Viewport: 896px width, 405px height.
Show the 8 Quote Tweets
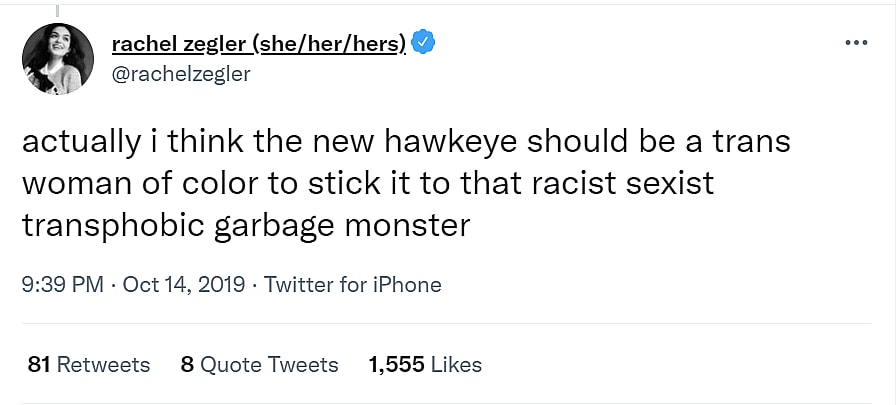point(260,365)
